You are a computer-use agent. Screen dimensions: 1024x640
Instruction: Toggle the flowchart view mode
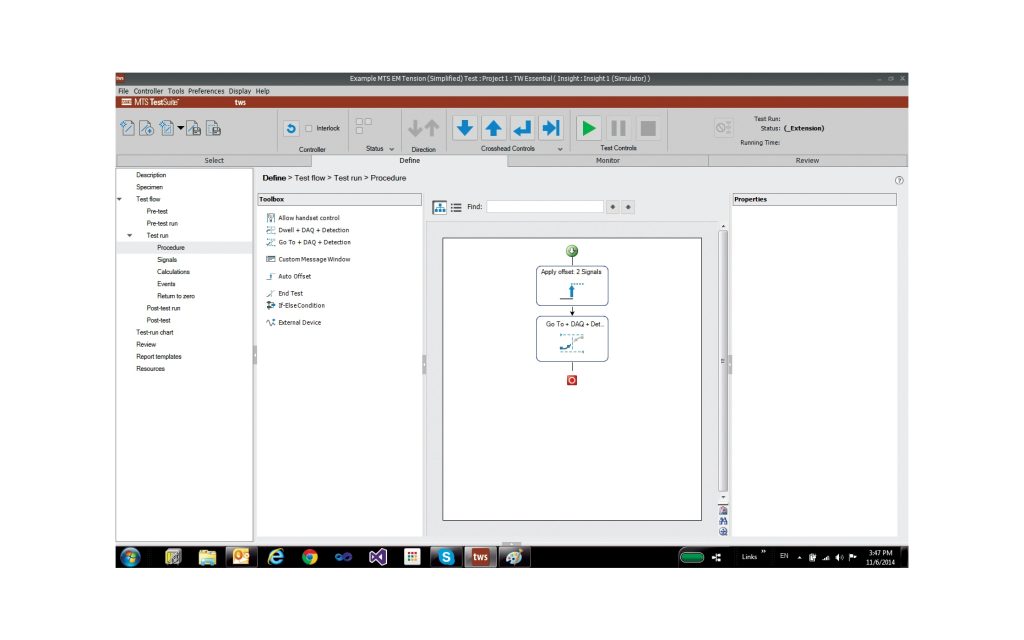438,207
